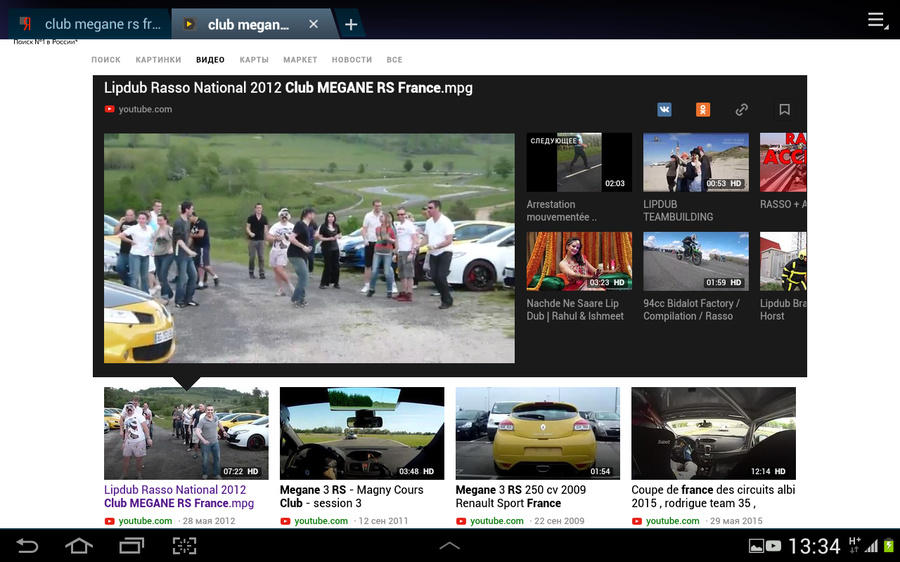The image size is (900, 562).
Task: Tap the H+ mobile data indicator
Action: (854, 545)
